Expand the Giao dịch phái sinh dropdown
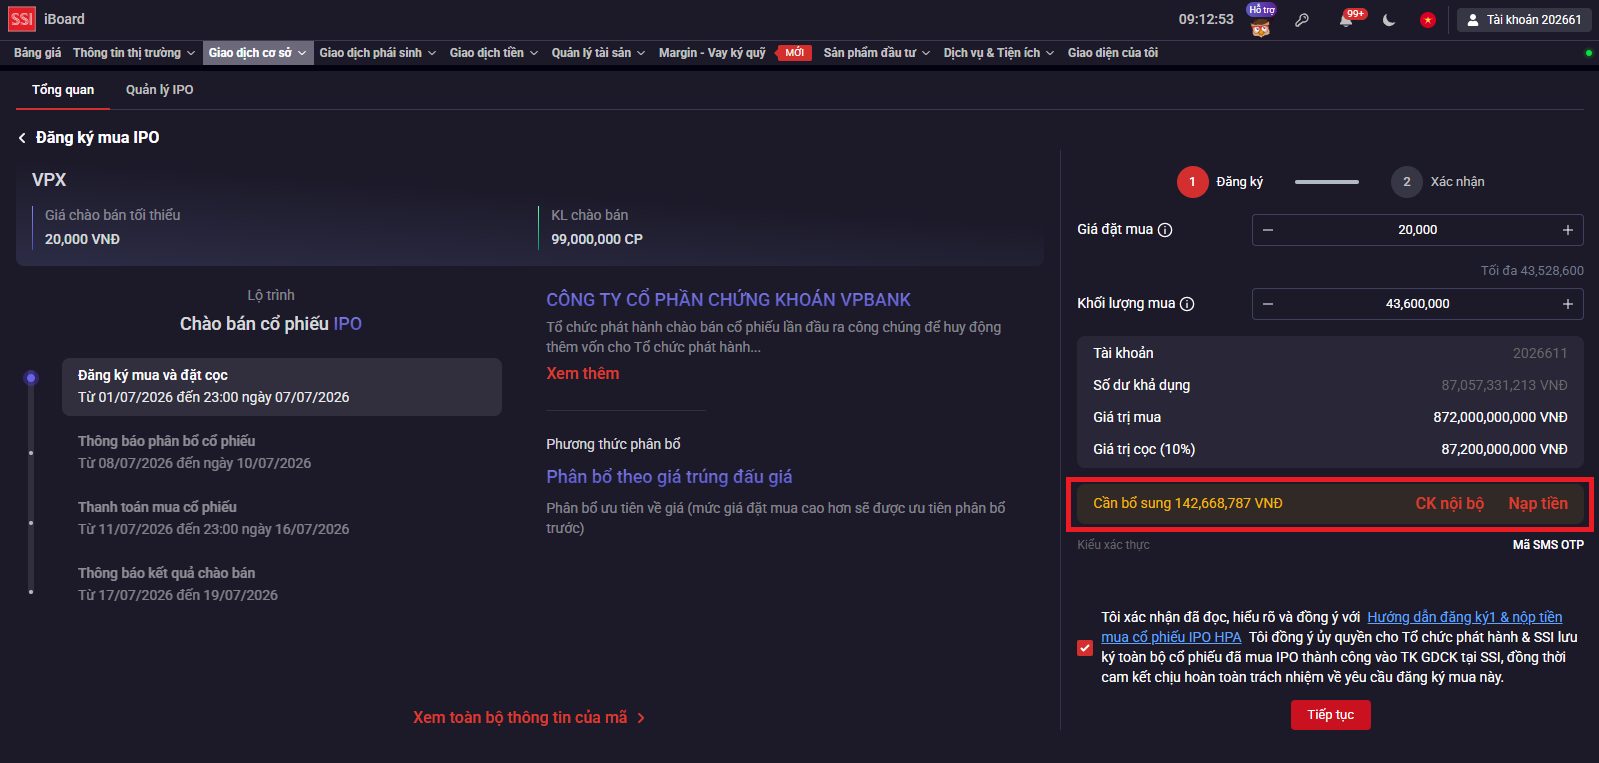1599x763 pixels. 378,53
